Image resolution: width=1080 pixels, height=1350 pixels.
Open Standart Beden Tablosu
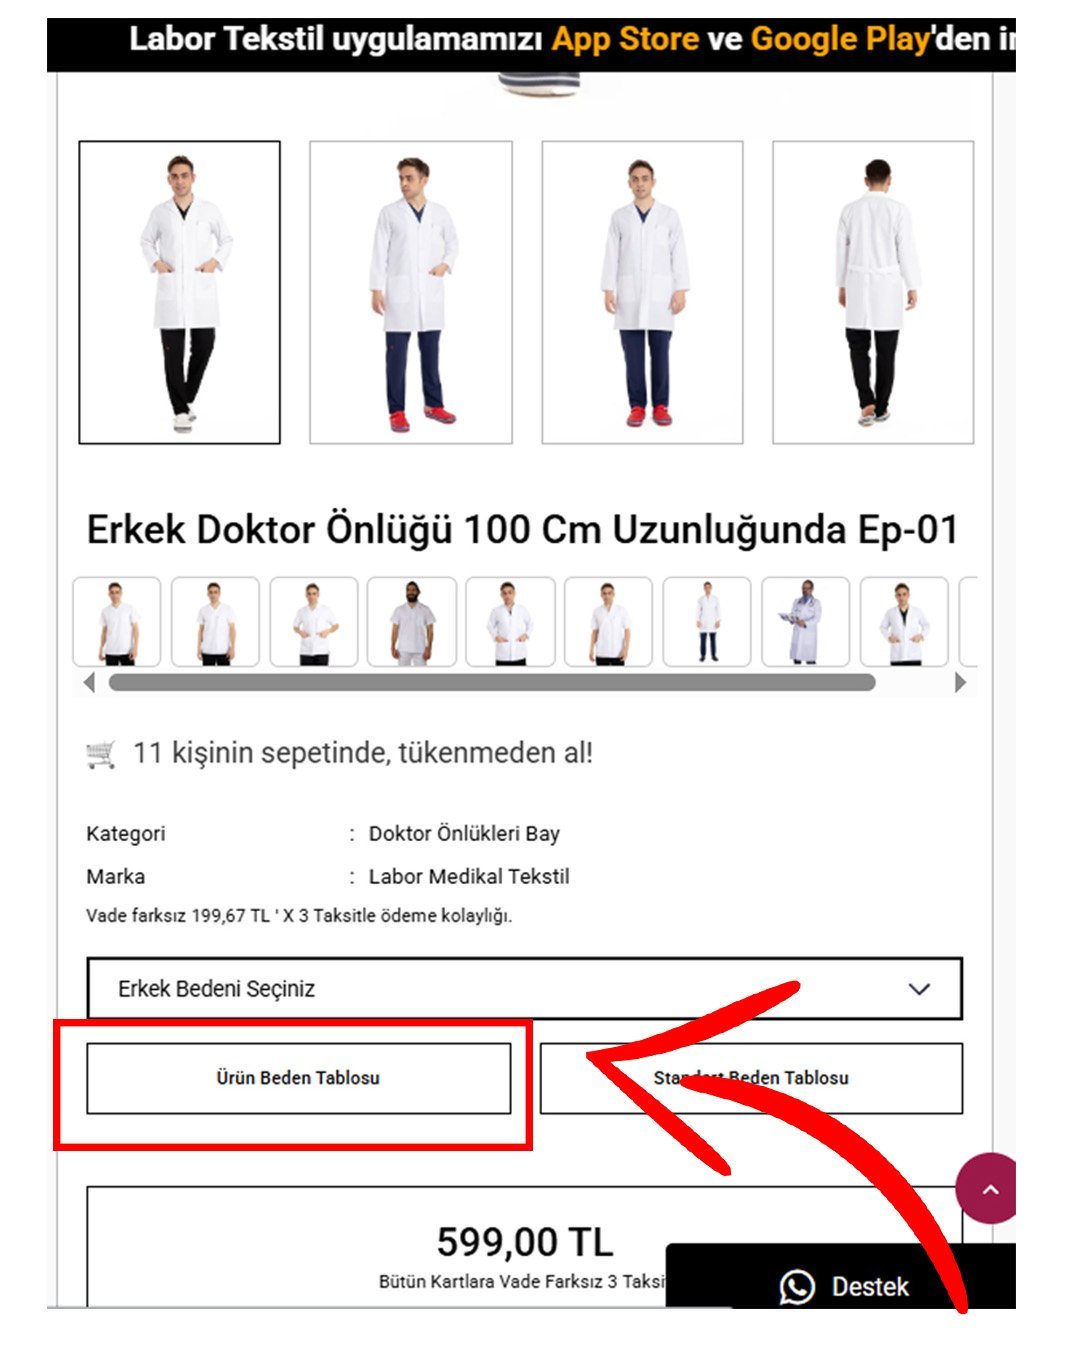(x=751, y=1078)
